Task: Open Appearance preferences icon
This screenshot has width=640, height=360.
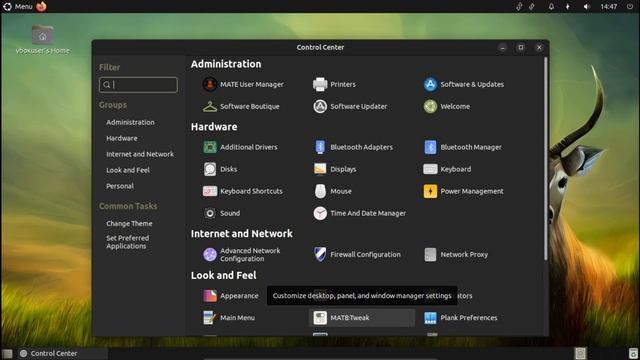Action: click(210, 296)
